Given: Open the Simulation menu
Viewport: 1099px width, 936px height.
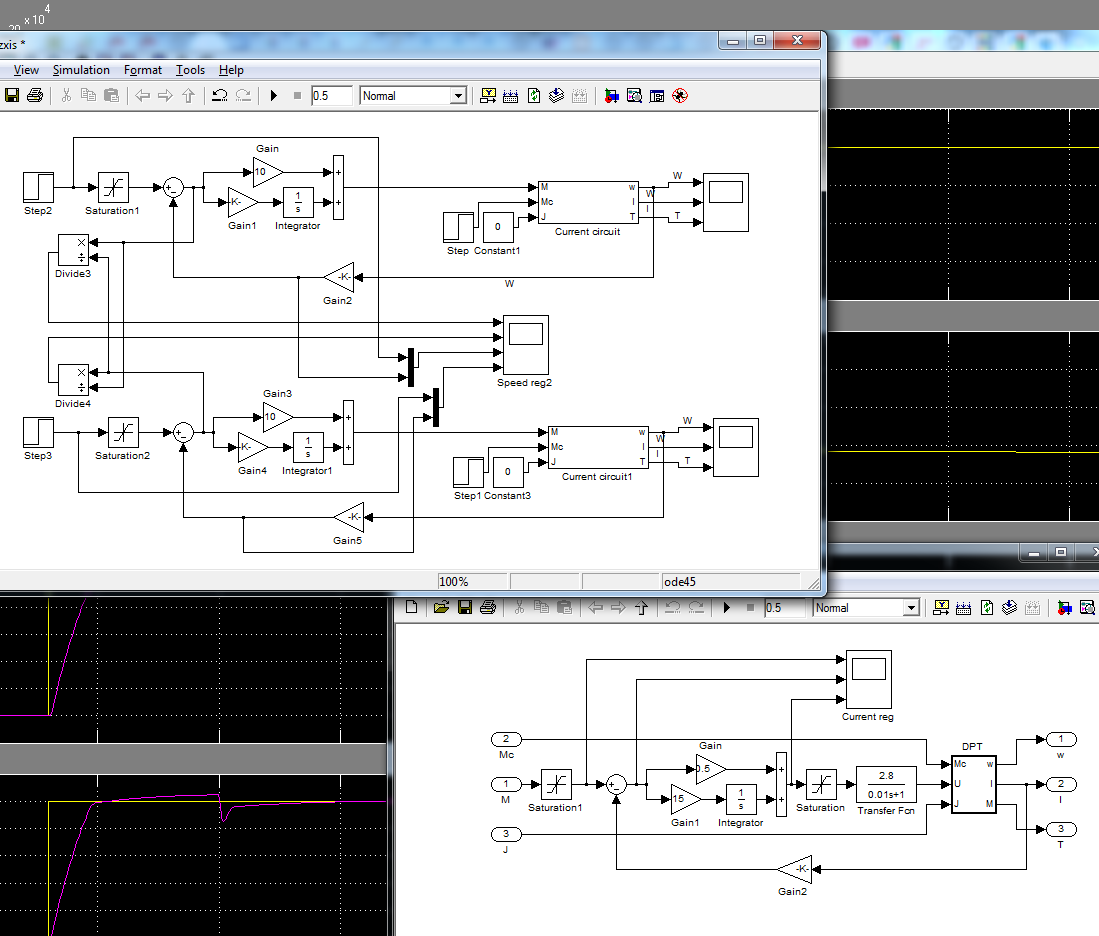Looking at the screenshot, I should point(81,70).
